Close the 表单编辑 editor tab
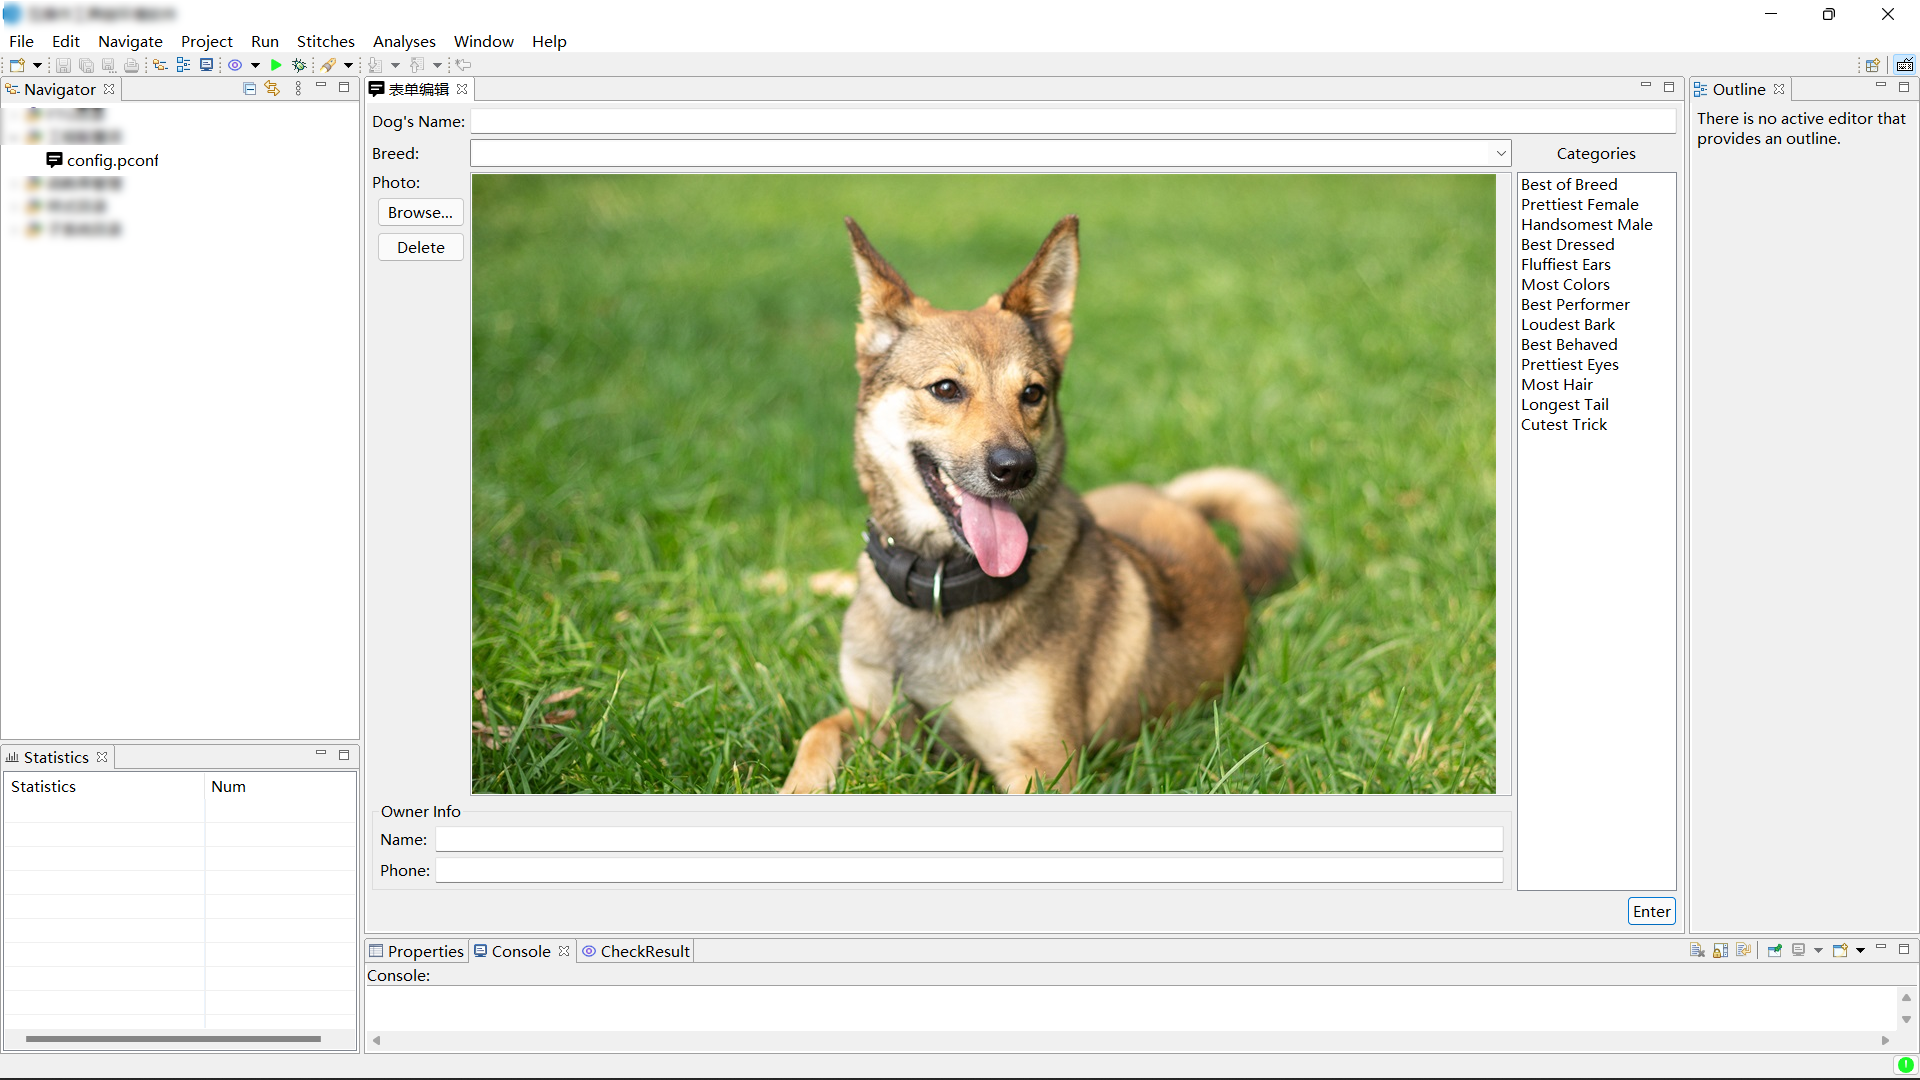This screenshot has height=1080, width=1920. pyautogui.click(x=462, y=89)
